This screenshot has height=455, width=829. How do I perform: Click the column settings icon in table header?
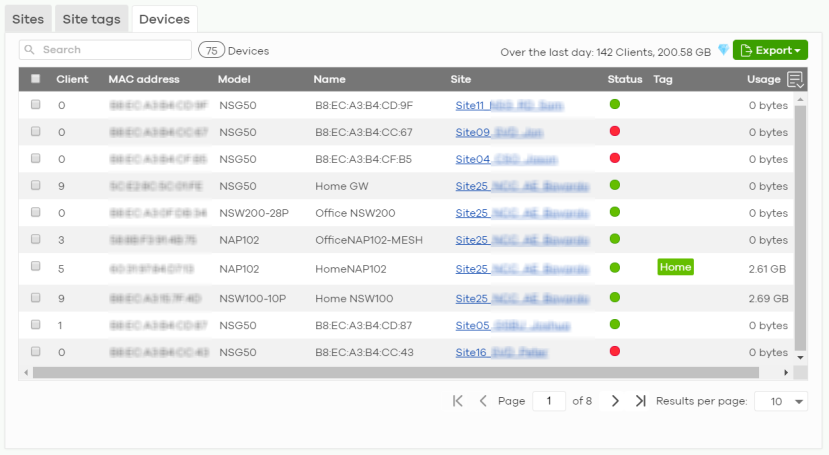point(796,80)
